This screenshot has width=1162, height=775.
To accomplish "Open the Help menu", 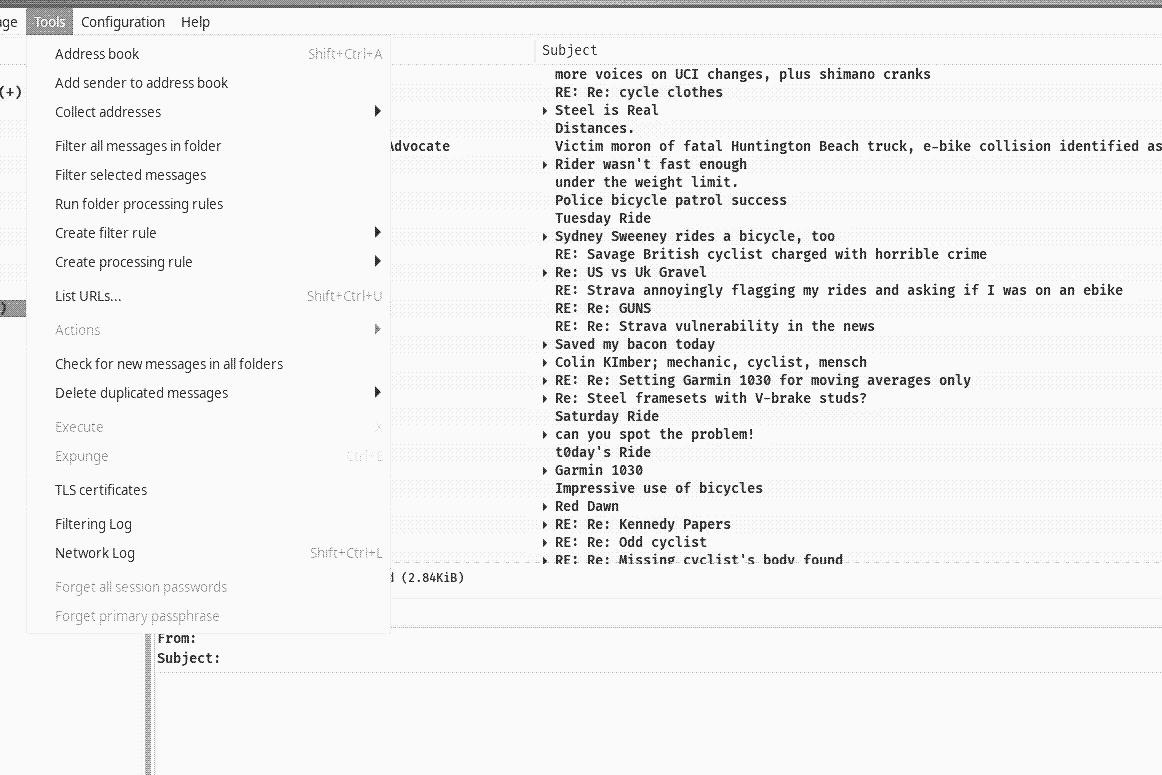I will [x=196, y=22].
